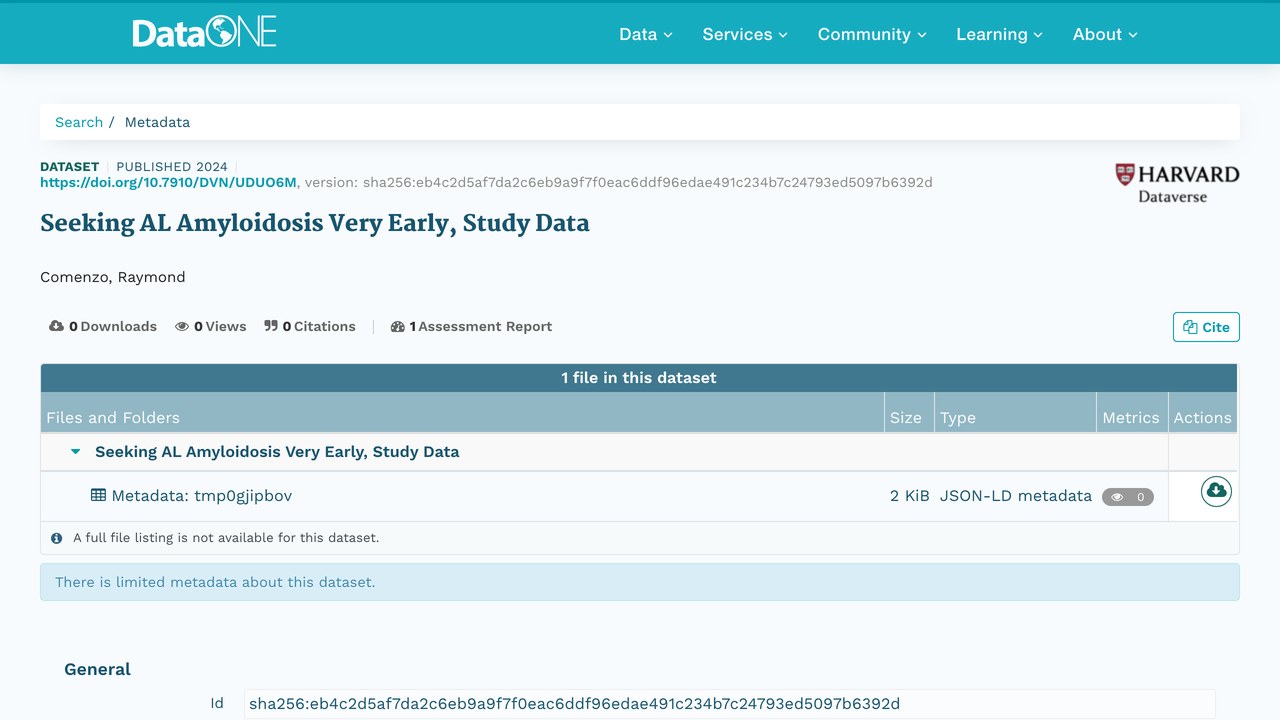This screenshot has width=1280, height=720.
Task: Click the info icon next to full file listing note
Action: point(57,538)
